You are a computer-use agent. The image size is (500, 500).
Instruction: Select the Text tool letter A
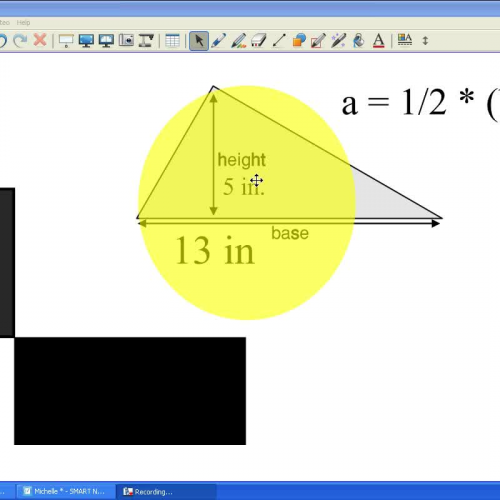point(378,41)
